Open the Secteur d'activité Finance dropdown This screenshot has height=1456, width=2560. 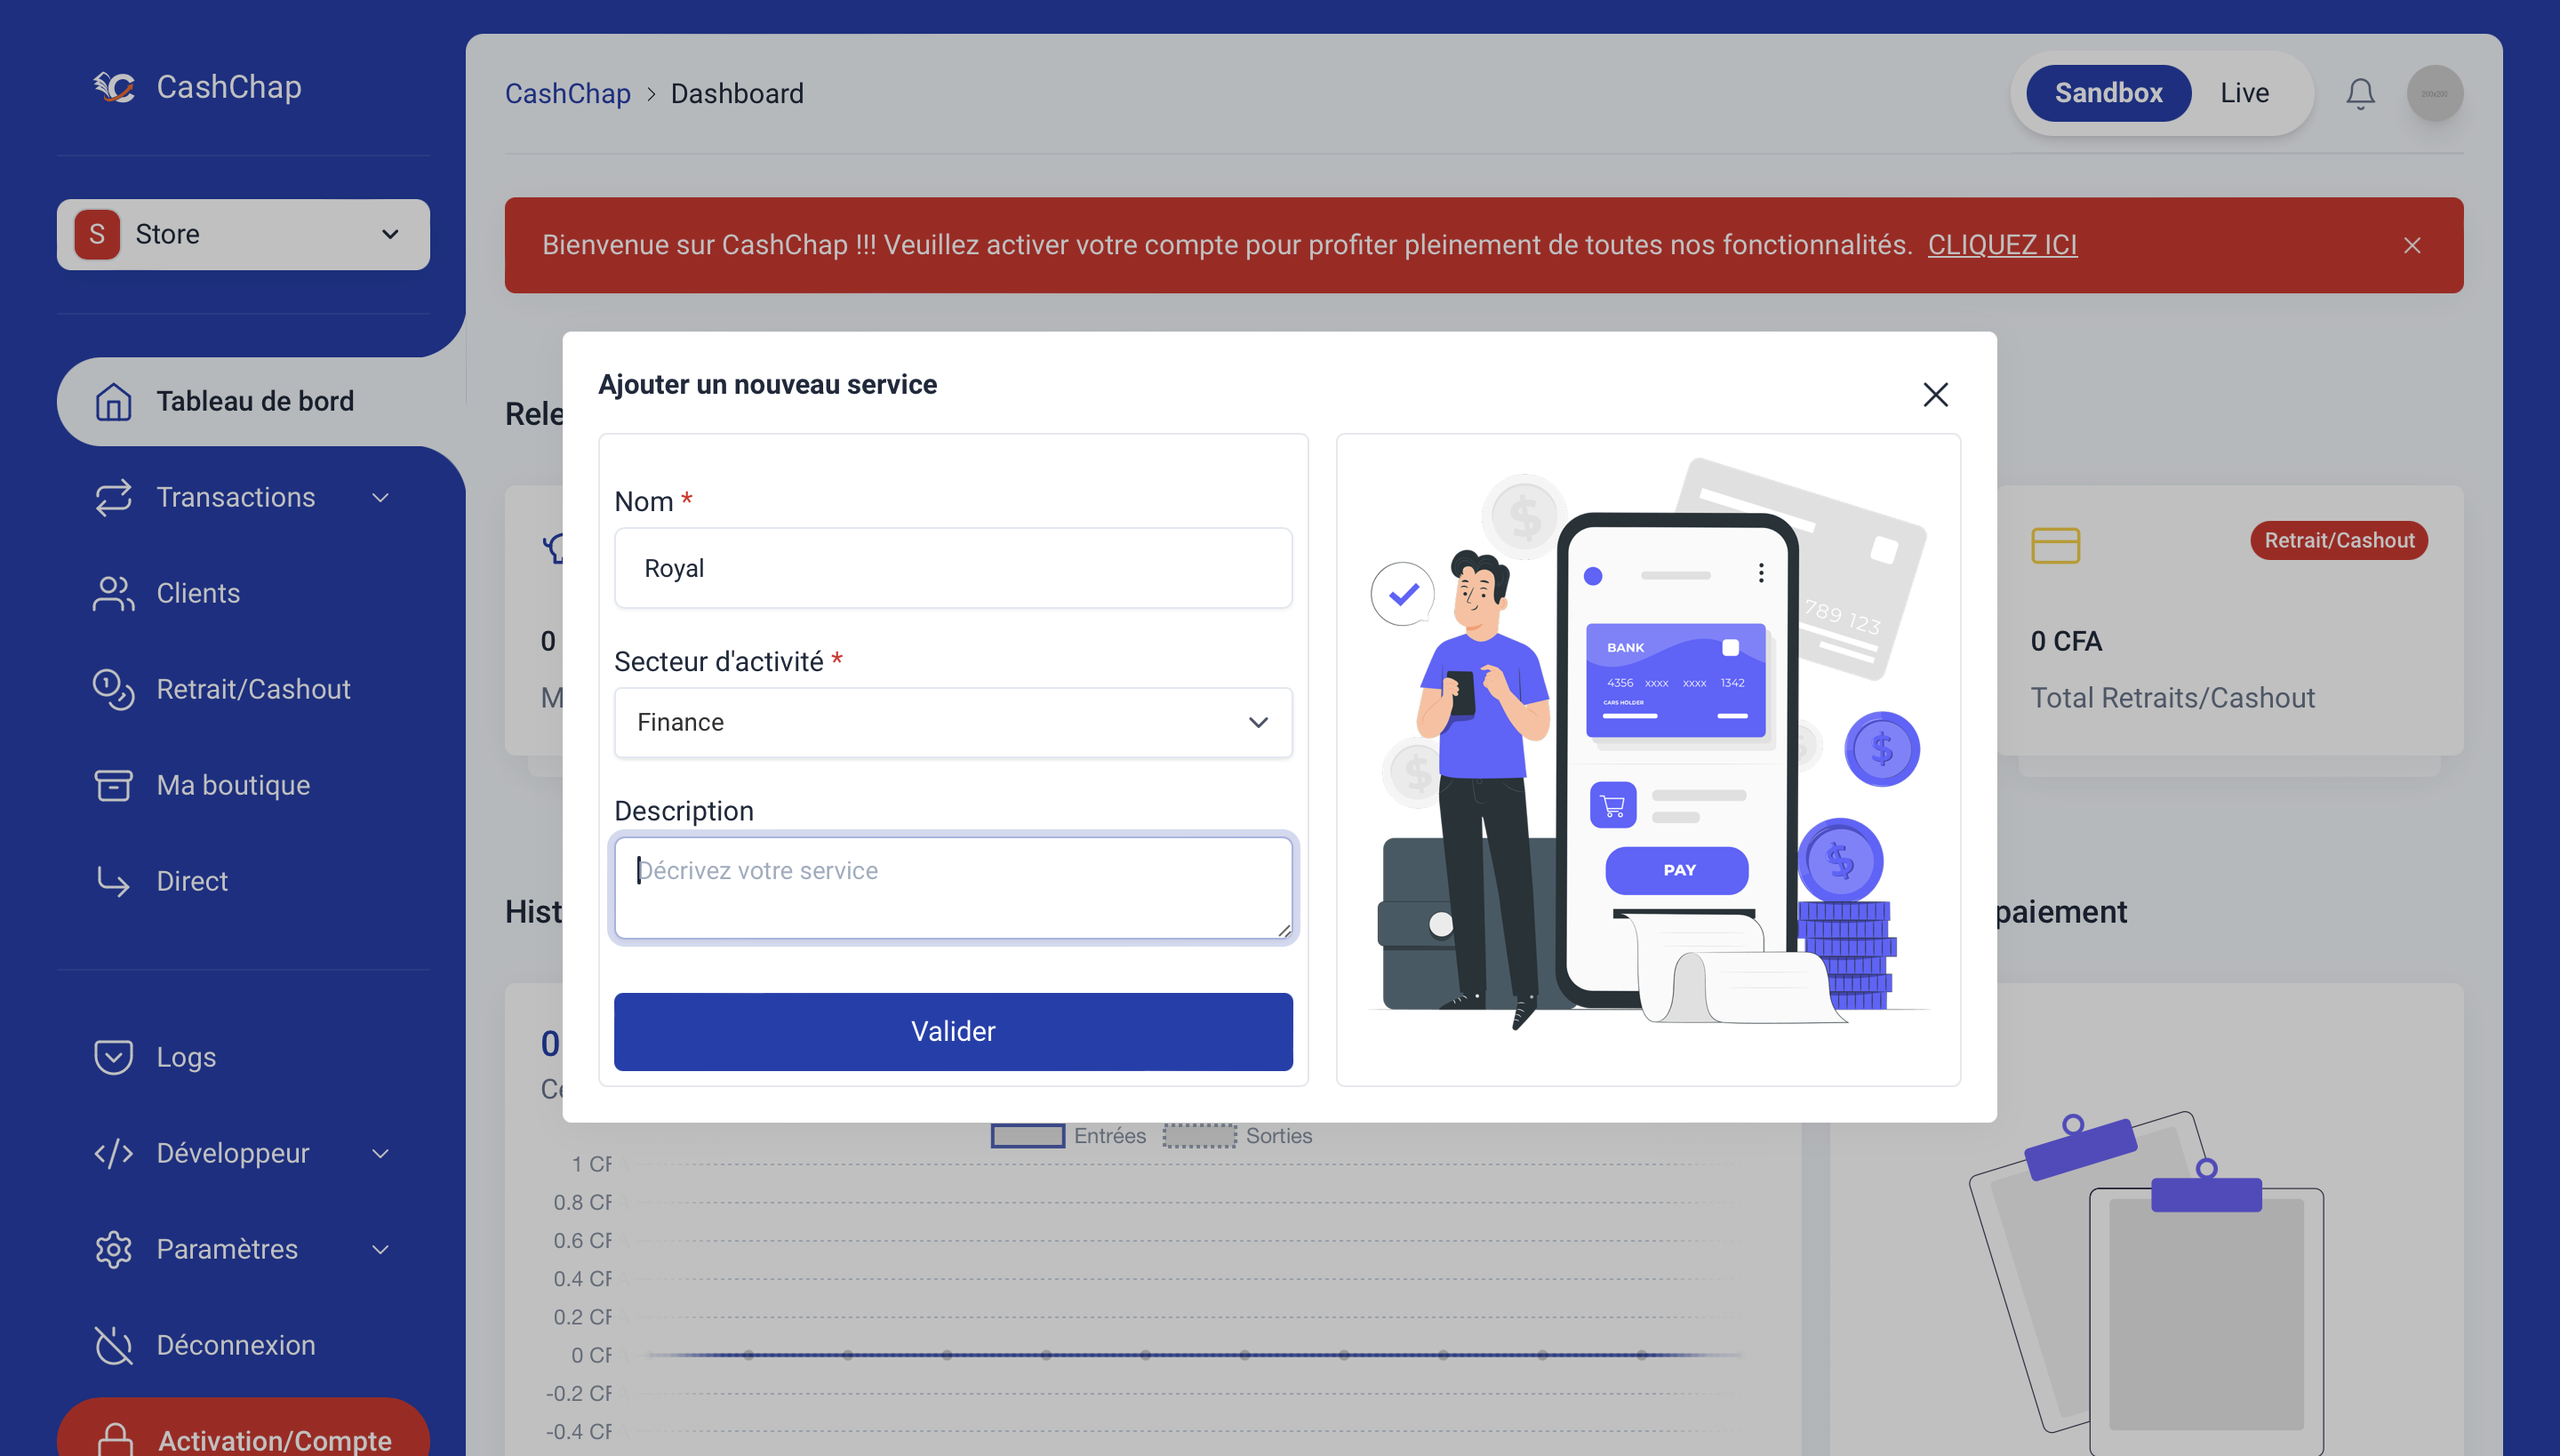pos(952,722)
